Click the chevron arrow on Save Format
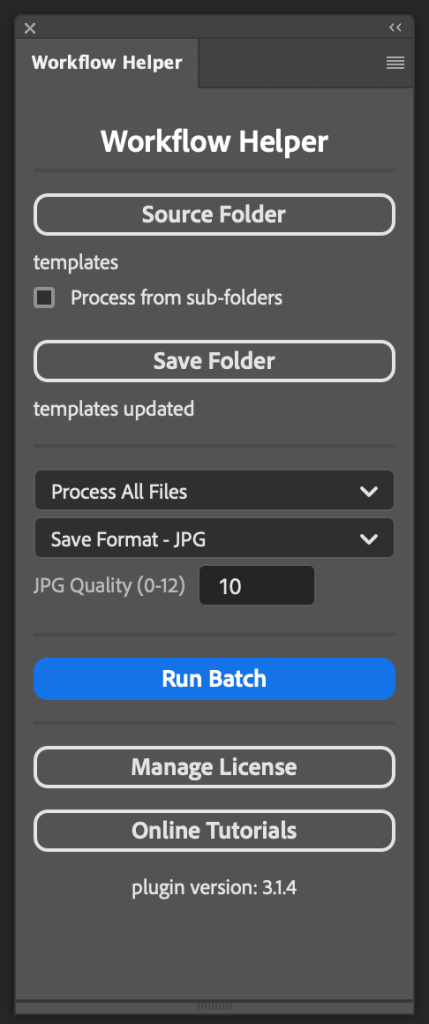The image size is (429, 1024). (x=369, y=539)
